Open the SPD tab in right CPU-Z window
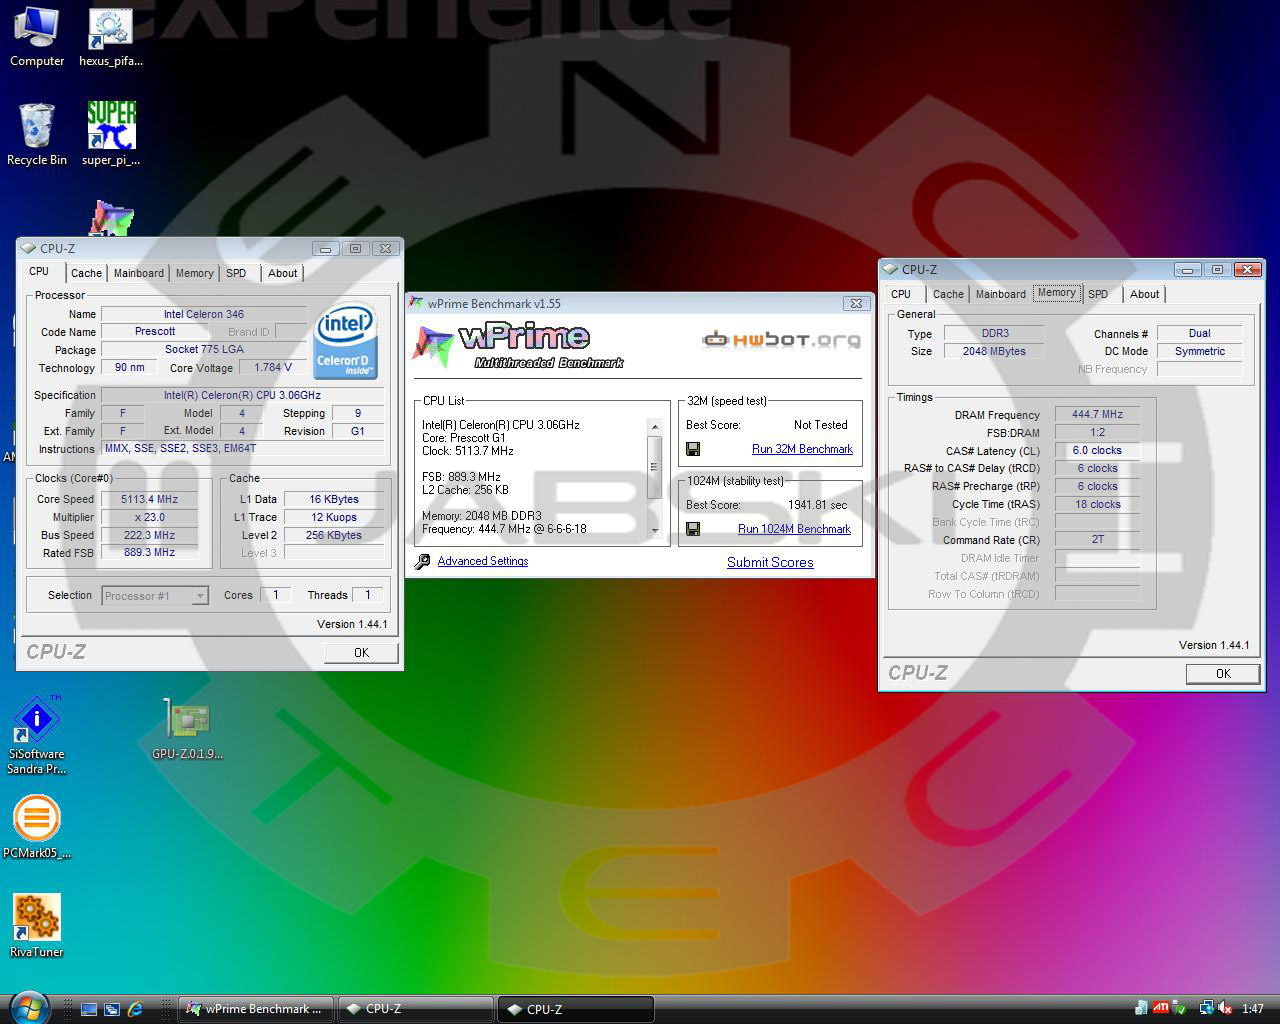Image resolution: width=1280 pixels, height=1024 pixels. point(1098,294)
